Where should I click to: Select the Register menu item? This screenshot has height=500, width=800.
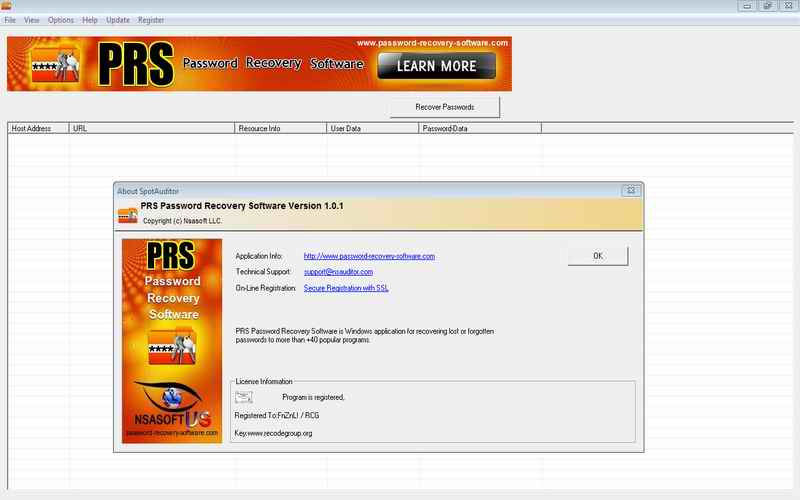point(151,20)
